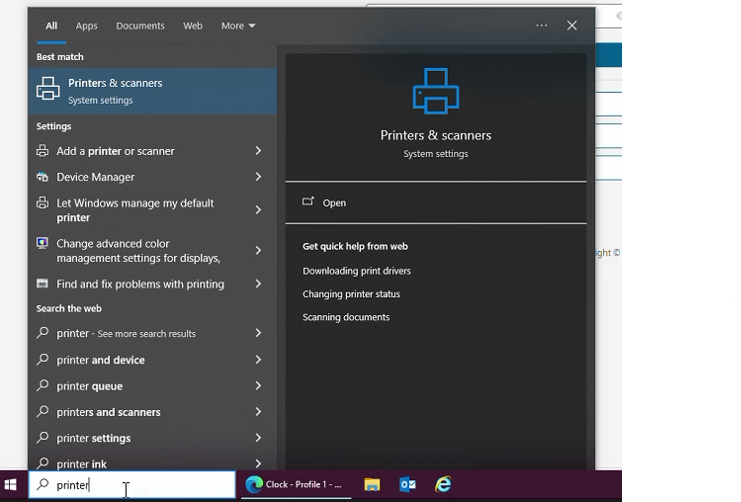Viewport: 741px width, 502px height.
Task: Click Device Manager icon in results list
Action: pyautogui.click(x=43, y=177)
